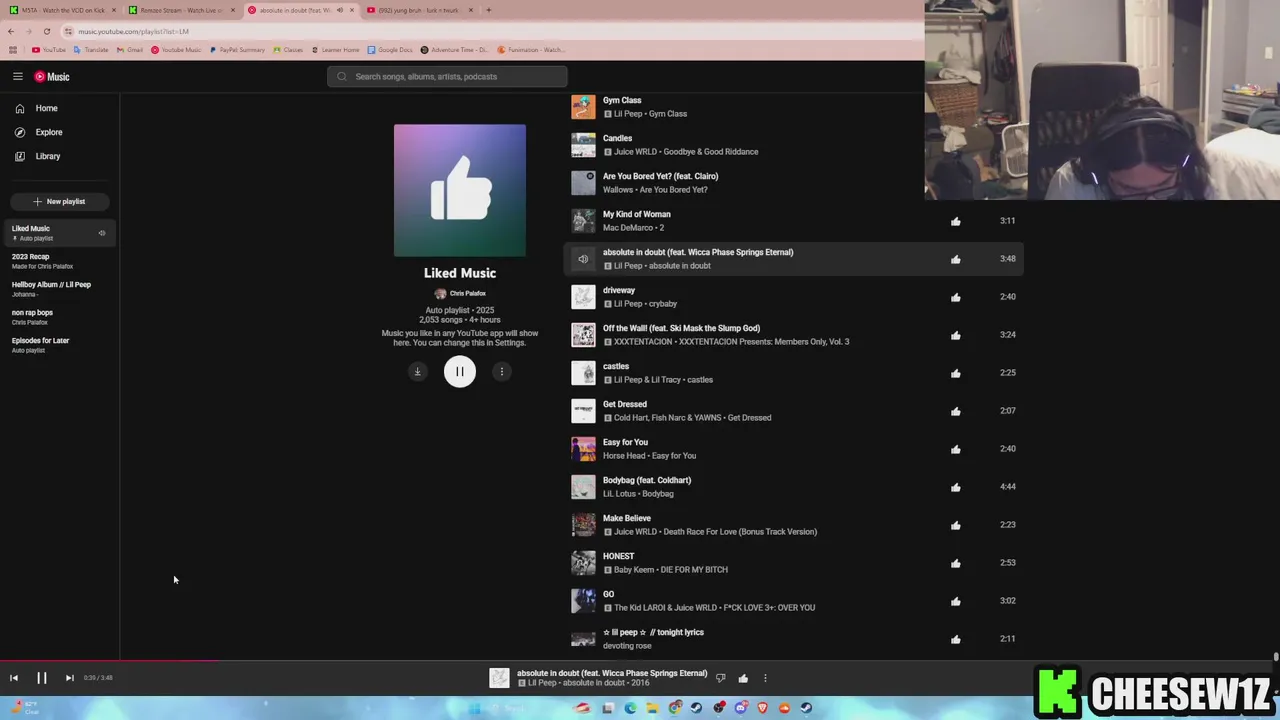Screen dimensions: 1280x720
Task: Pause playback in the player bar
Action: (x=42, y=678)
